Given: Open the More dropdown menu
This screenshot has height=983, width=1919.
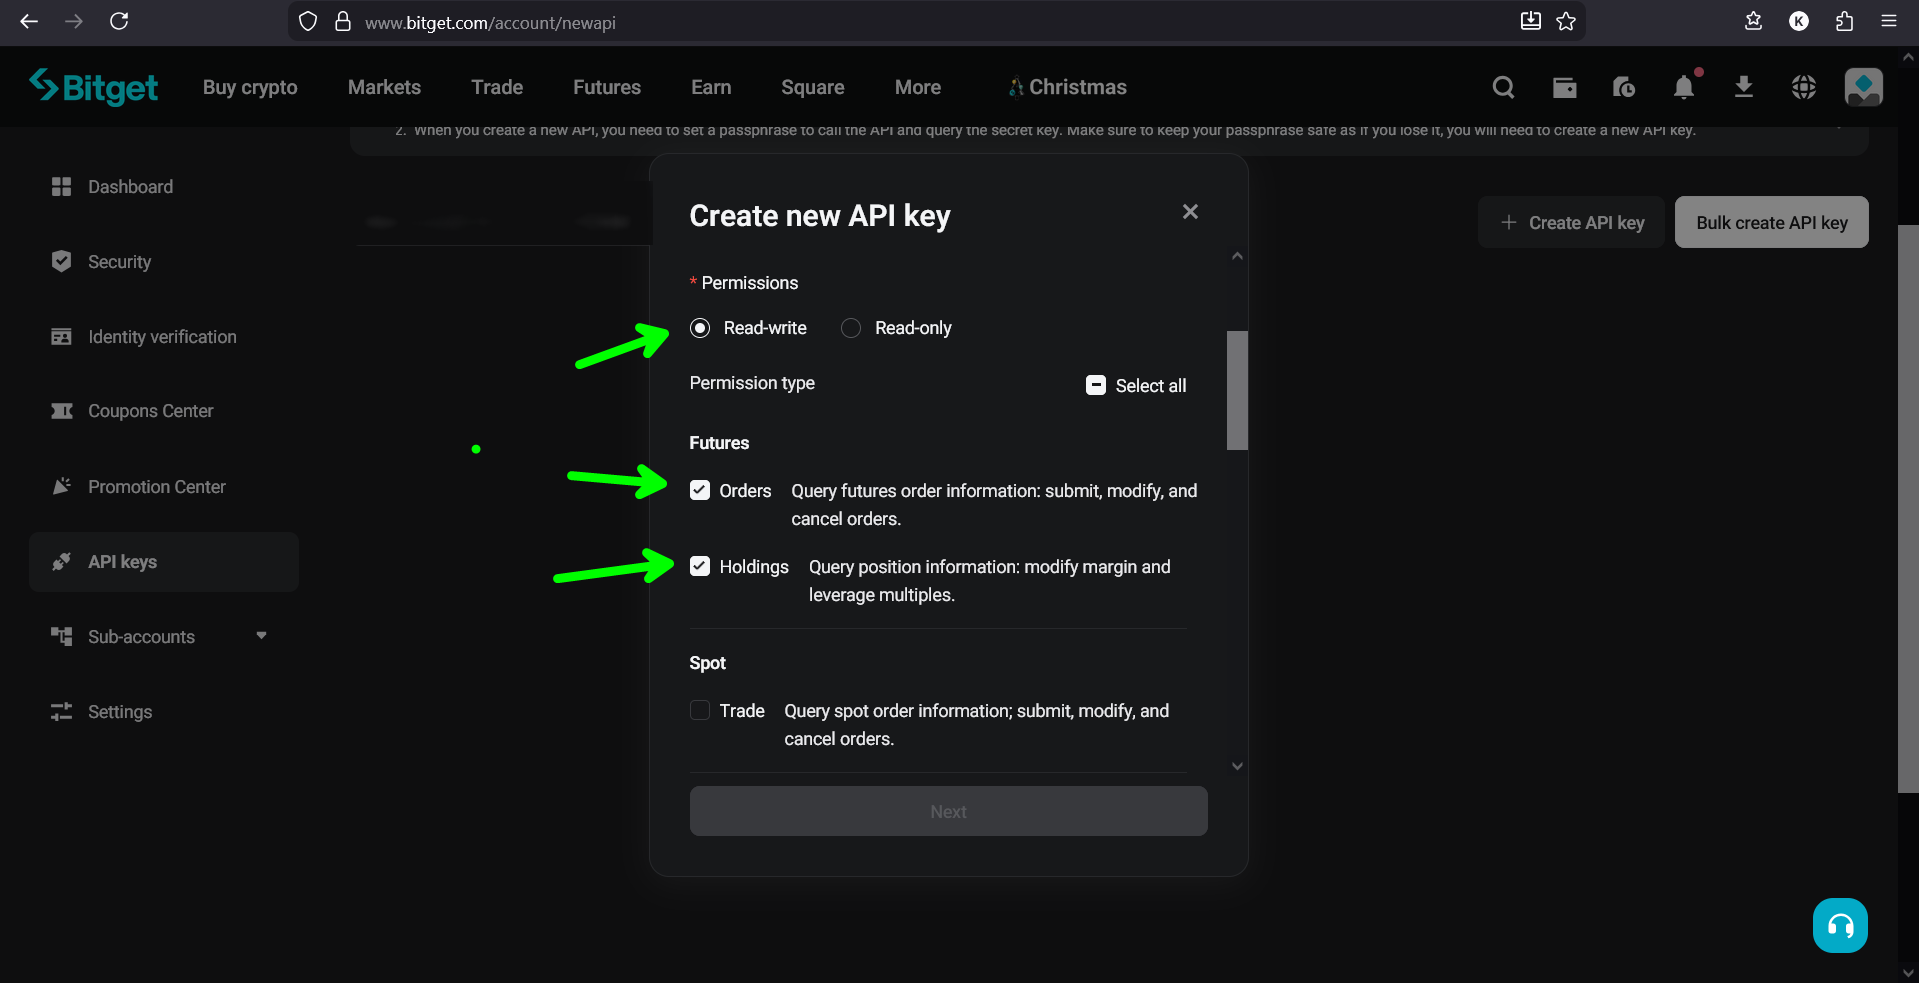Looking at the screenshot, I should point(918,87).
